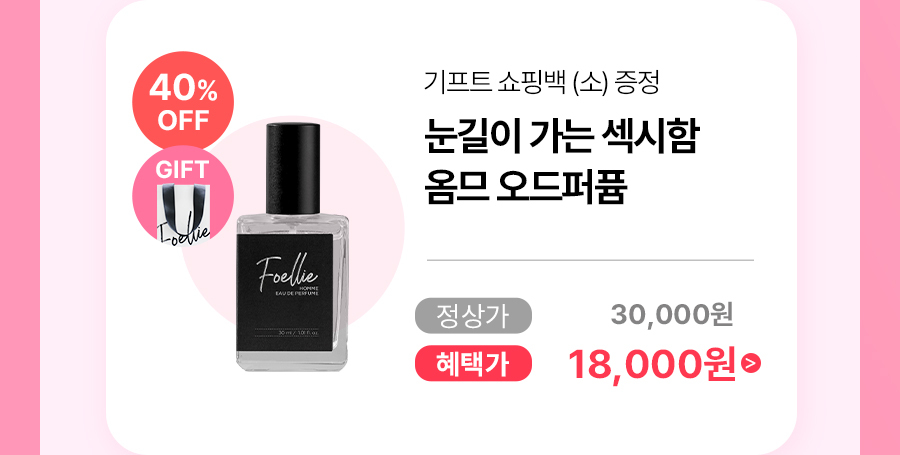
Task: Click the red arrow icon beside 18,000원
Action: (x=751, y=364)
